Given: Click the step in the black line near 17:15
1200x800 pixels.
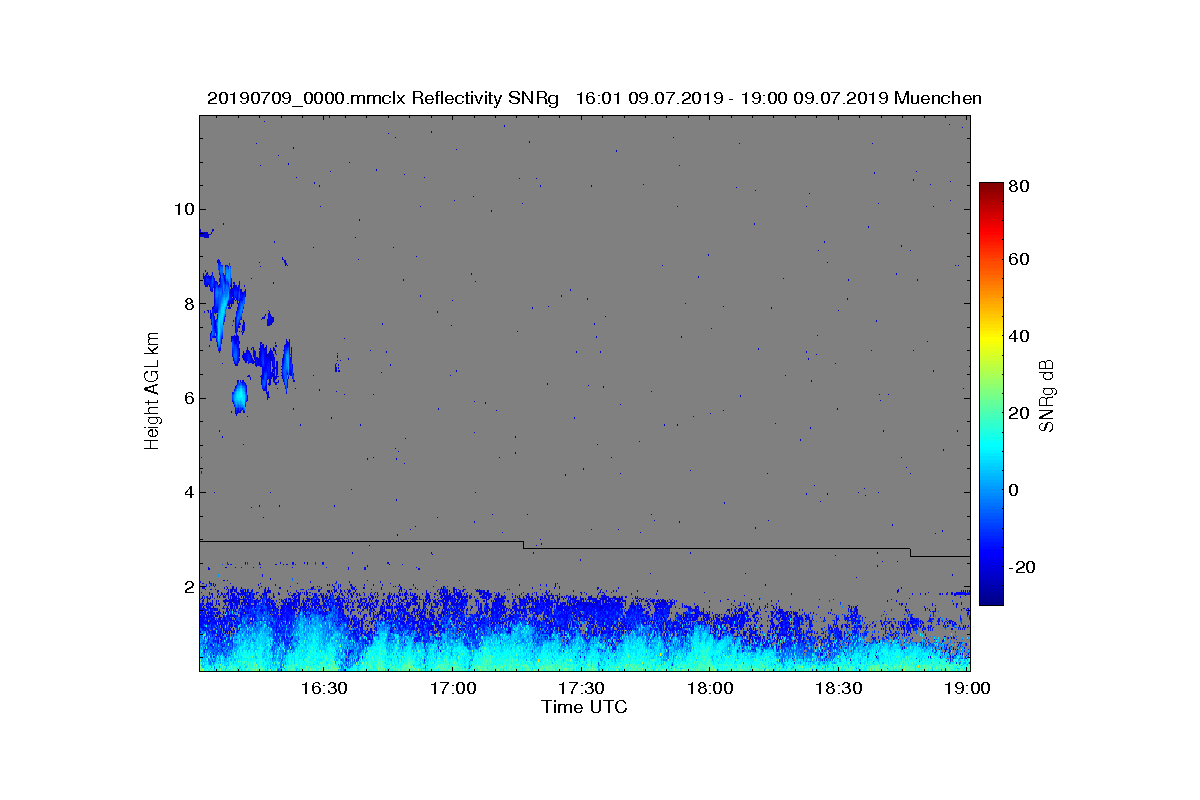Looking at the screenshot, I should (x=523, y=545).
